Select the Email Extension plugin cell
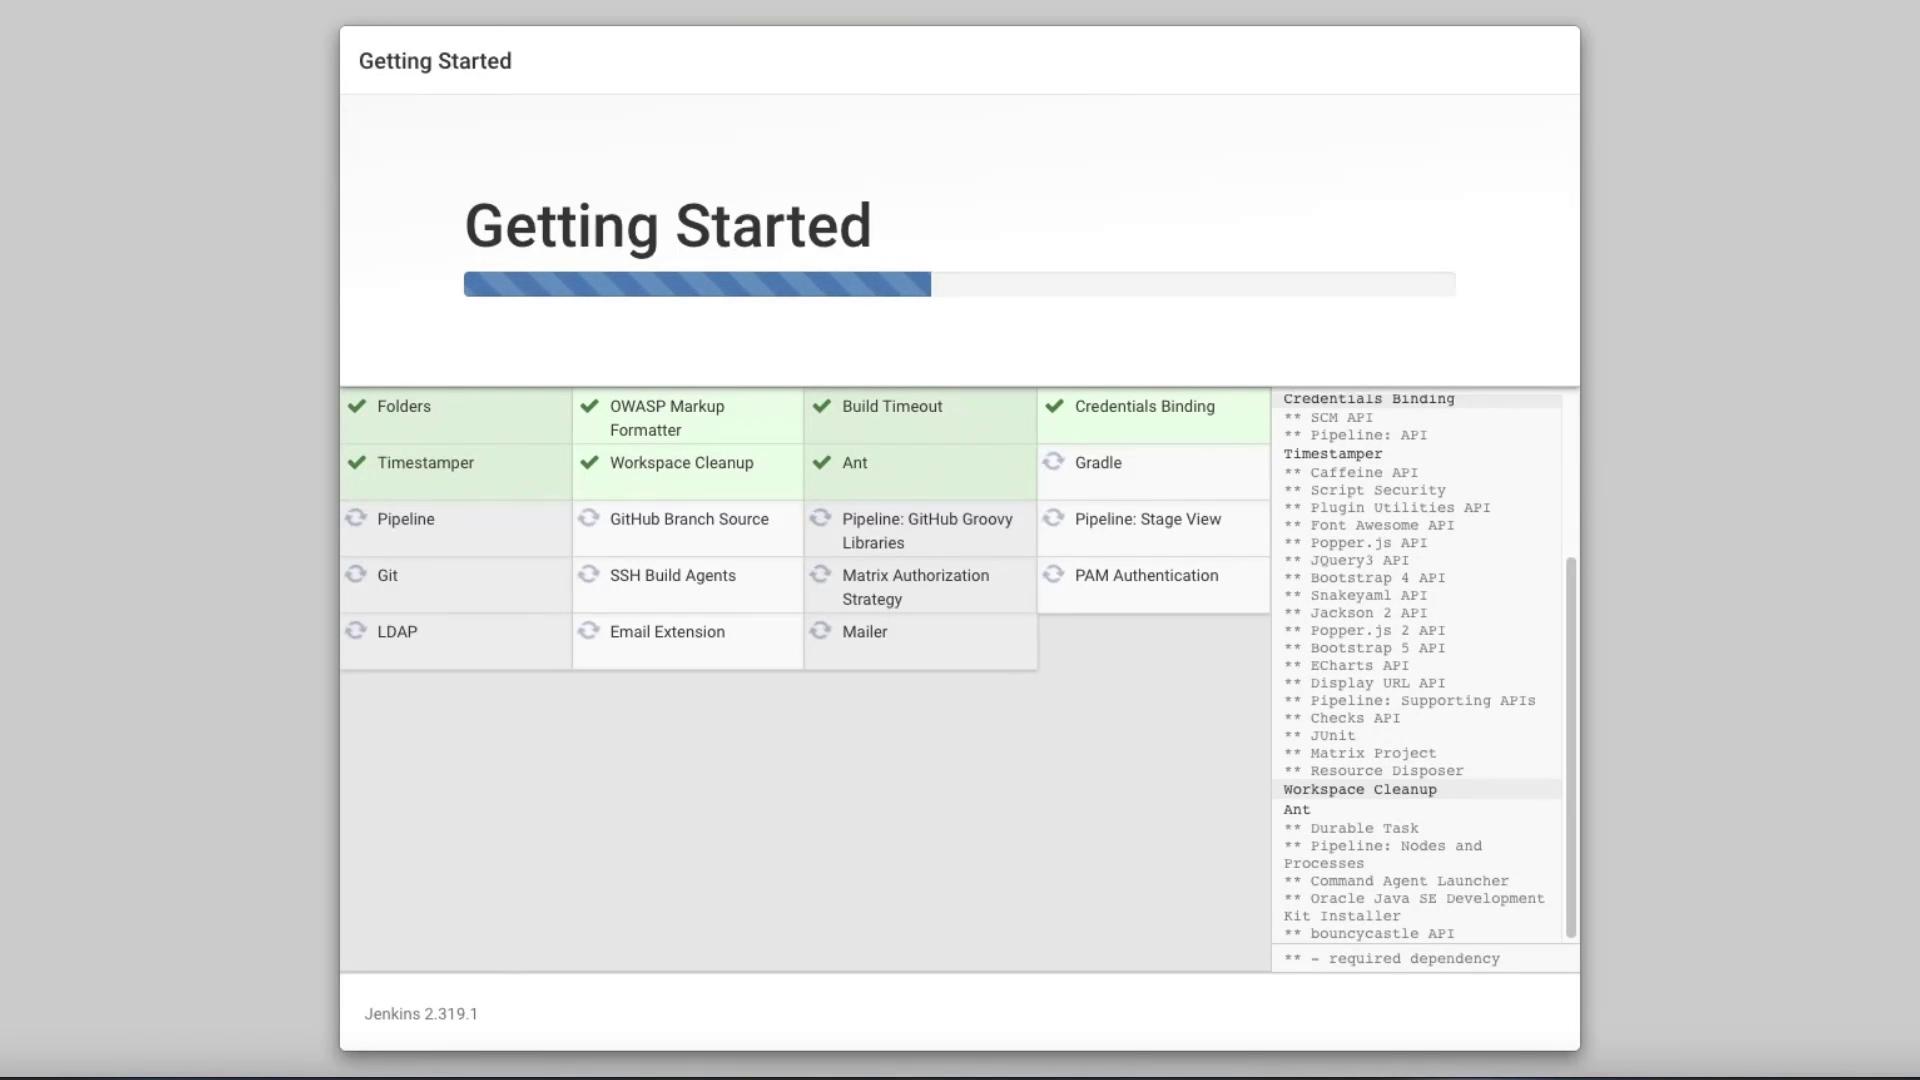1920x1080 pixels. click(667, 632)
